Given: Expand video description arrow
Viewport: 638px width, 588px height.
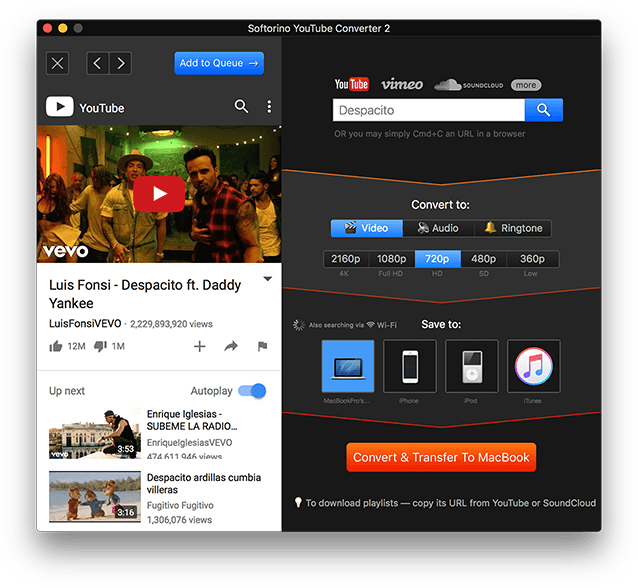Looking at the screenshot, I should pos(267,279).
